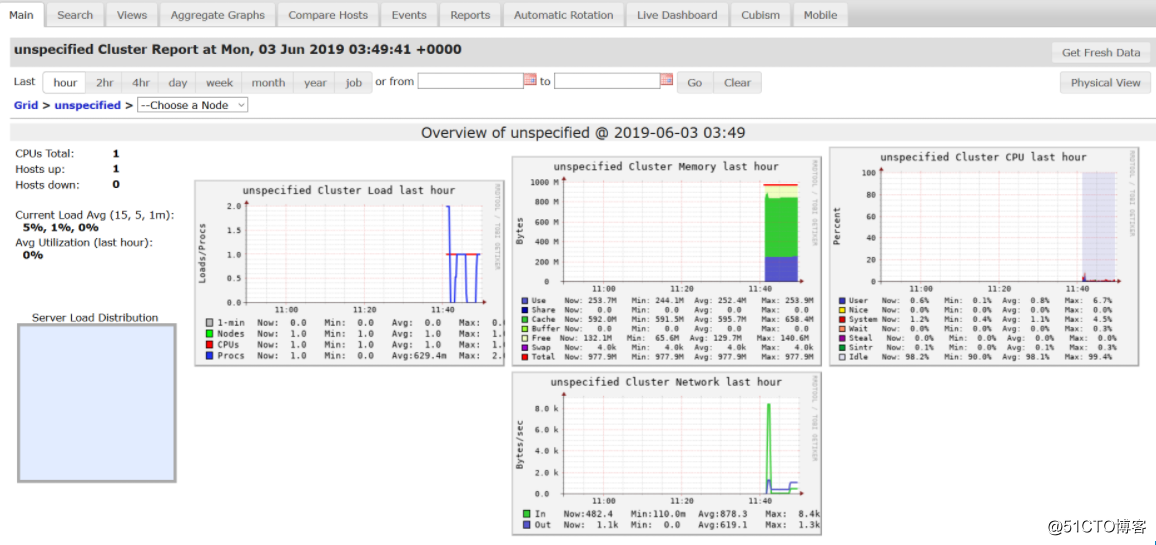Open the Cluster Memory last hour graph

click(x=666, y=261)
